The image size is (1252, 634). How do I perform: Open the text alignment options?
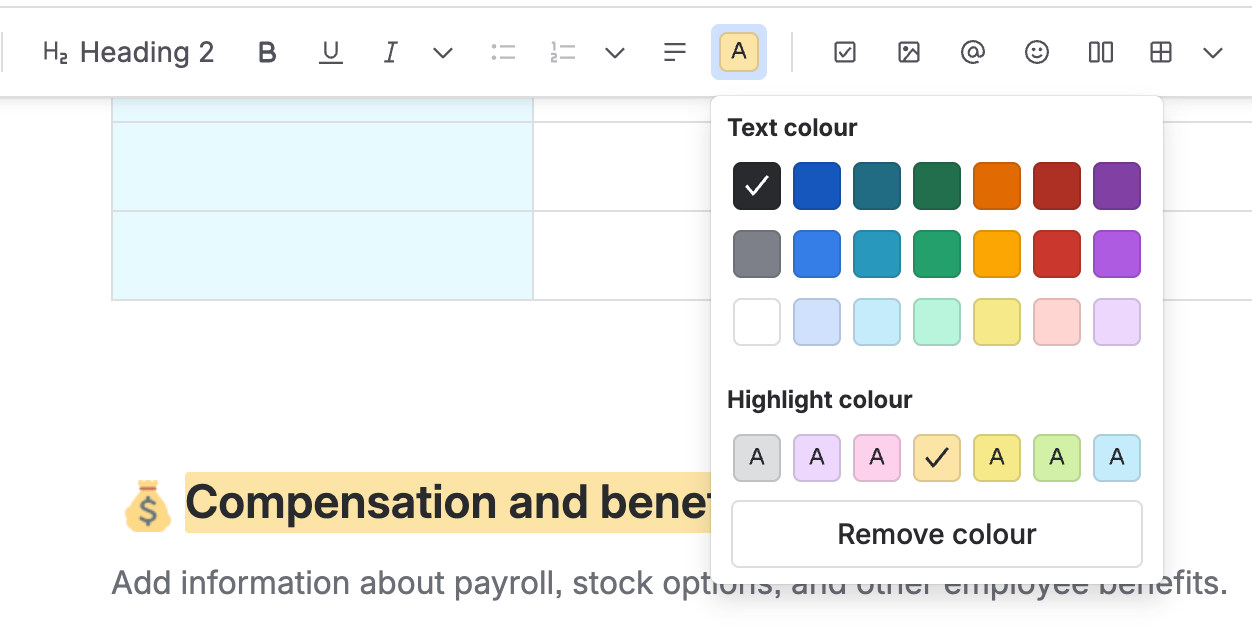click(674, 52)
